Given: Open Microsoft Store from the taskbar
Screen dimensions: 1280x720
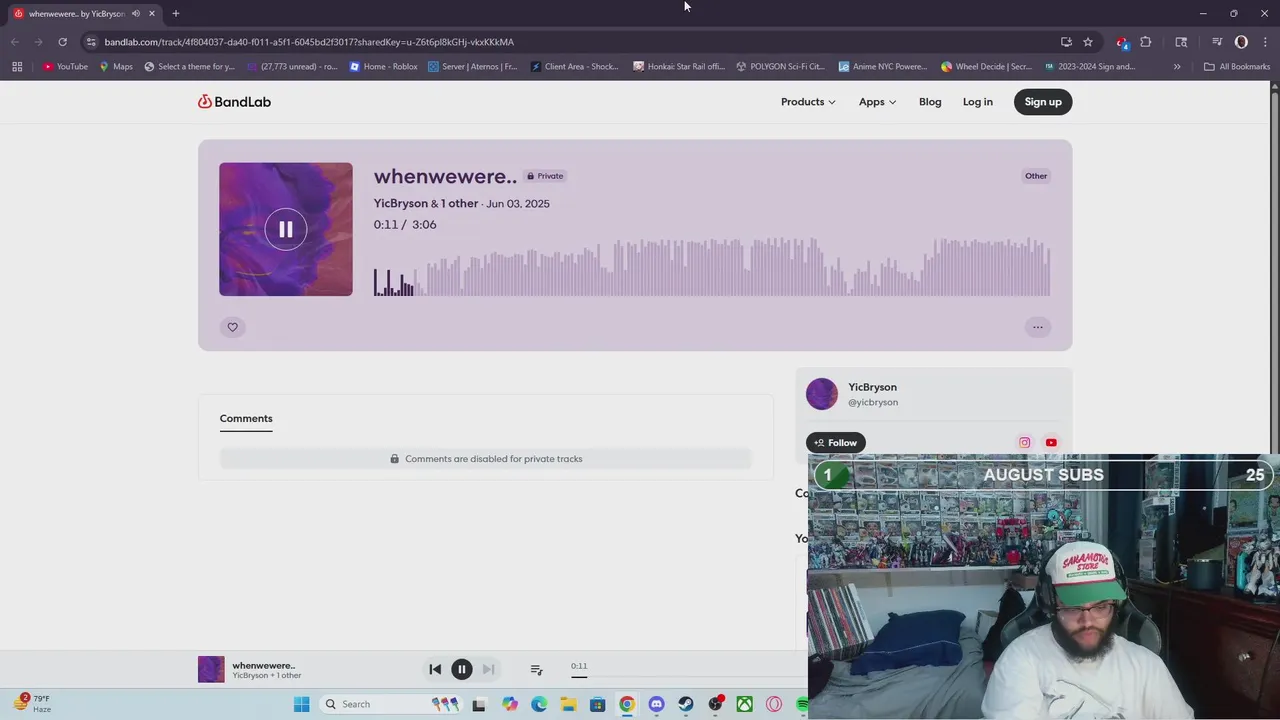Looking at the screenshot, I should (x=598, y=704).
